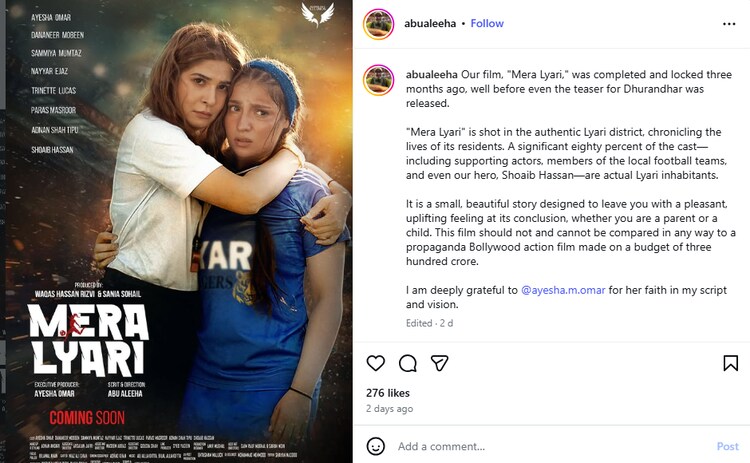Save the post with the bookmark icon
750x463 pixels.
[730, 363]
